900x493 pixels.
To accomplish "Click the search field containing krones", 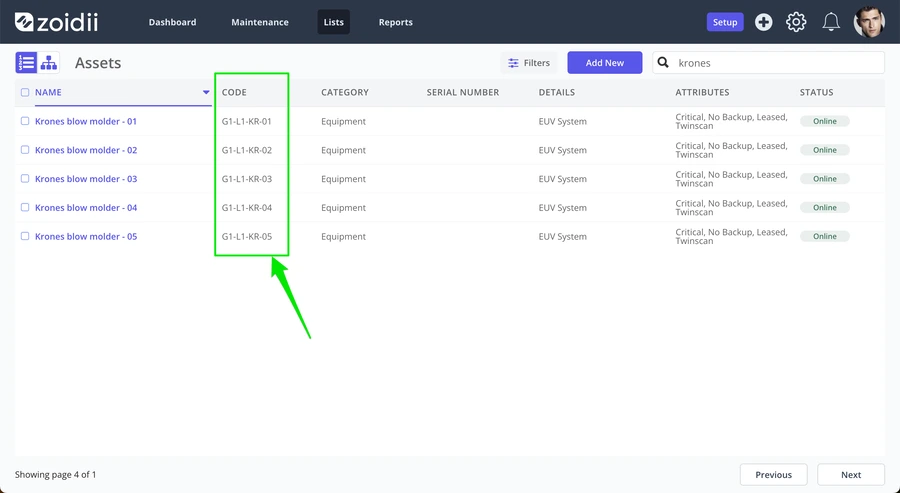I will click(769, 63).
